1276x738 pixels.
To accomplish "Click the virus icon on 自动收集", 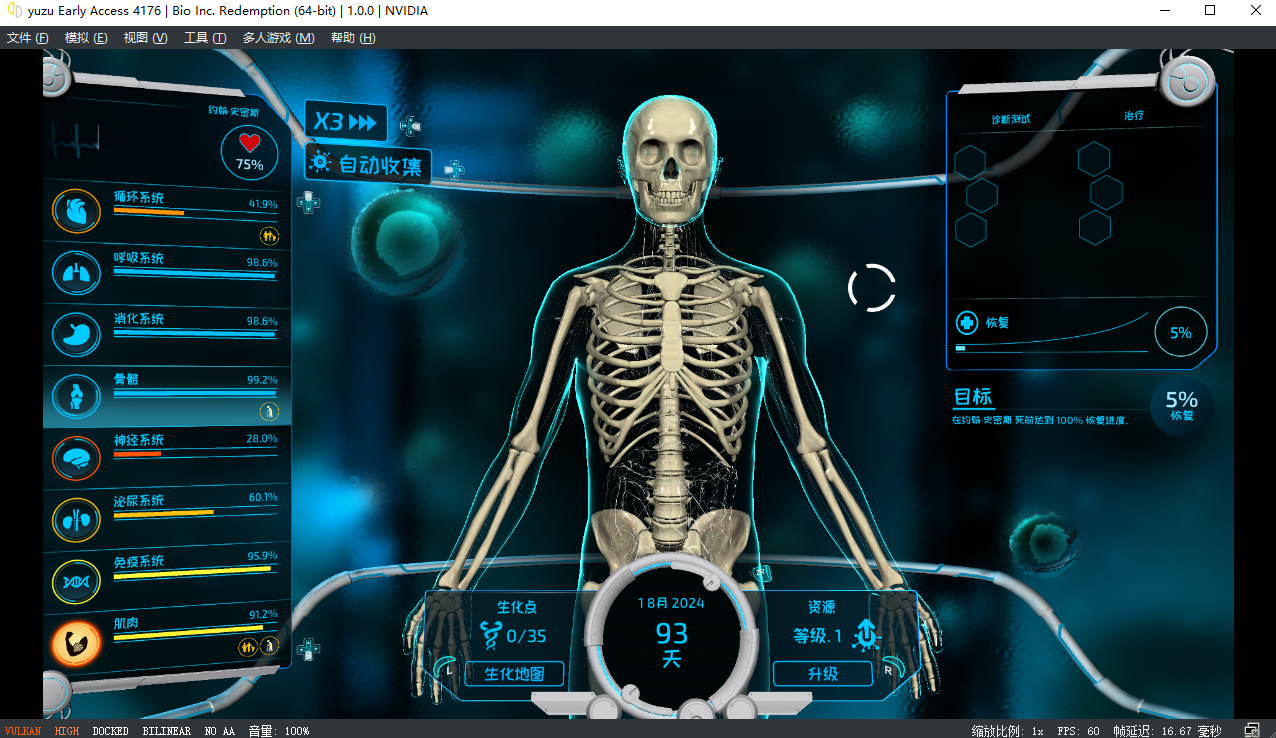I will (x=320, y=161).
